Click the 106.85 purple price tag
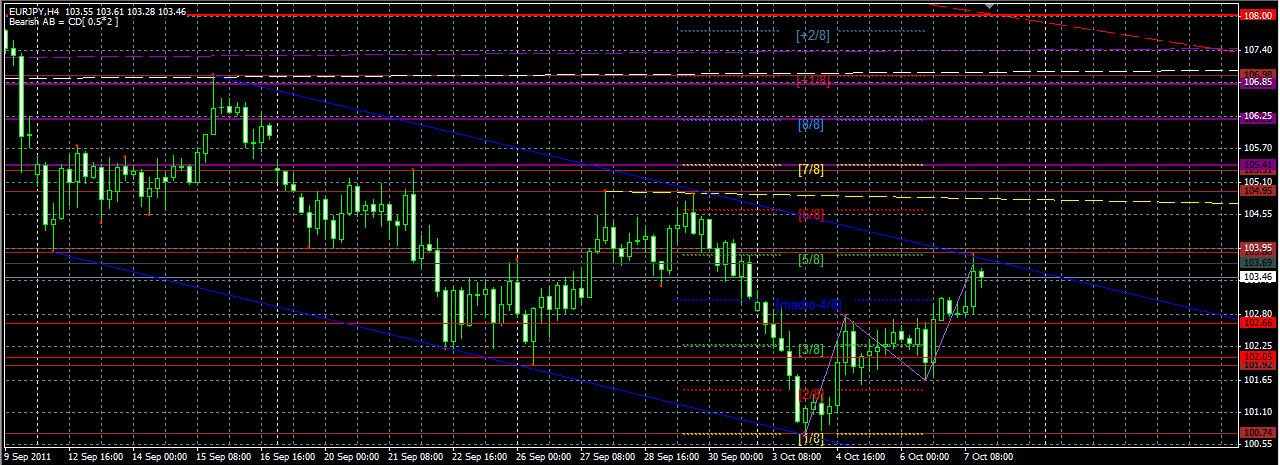This screenshot has height=465, width=1280. pyautogui.click(x=1258, y=83)
